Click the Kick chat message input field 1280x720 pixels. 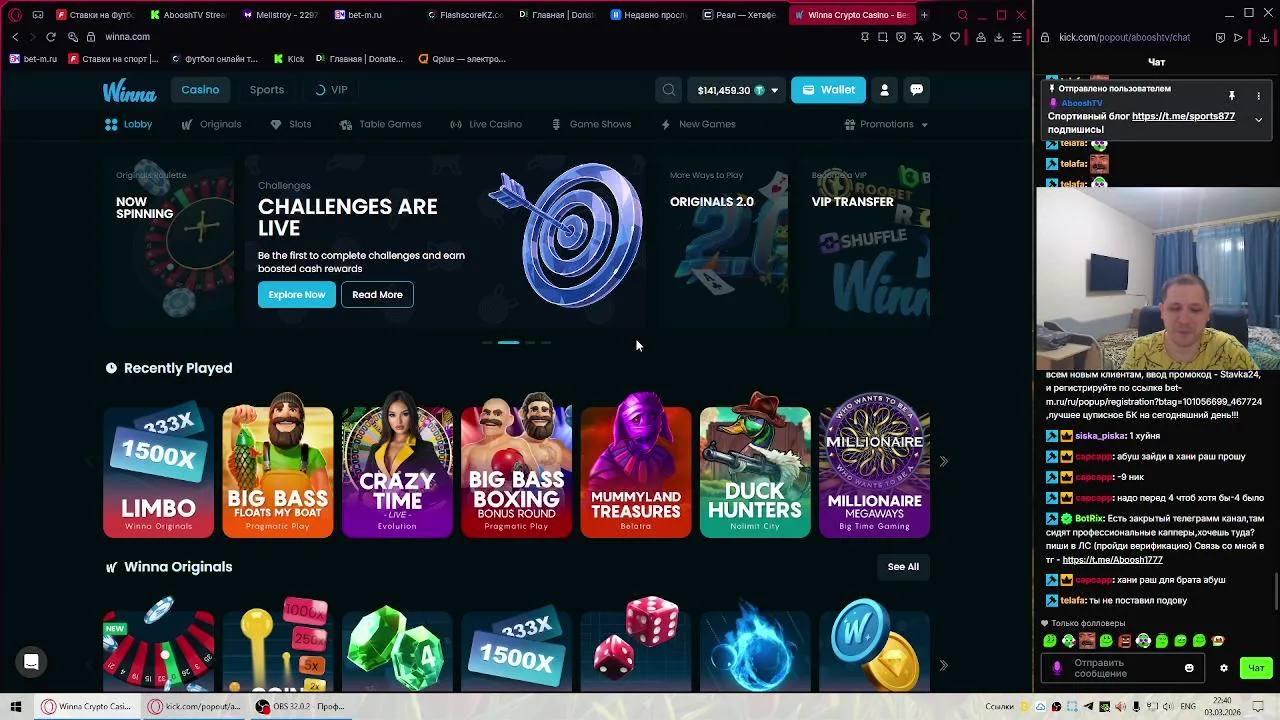pyautogui.click(x=1122, y=668)
